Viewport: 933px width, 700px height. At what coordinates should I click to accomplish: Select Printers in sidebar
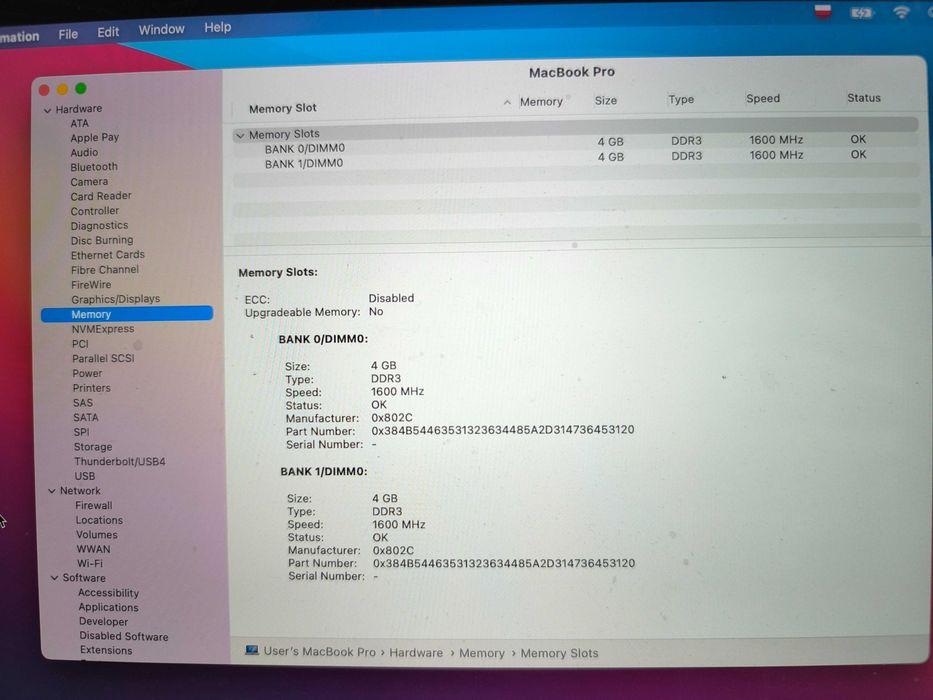(x=92, y=388)
